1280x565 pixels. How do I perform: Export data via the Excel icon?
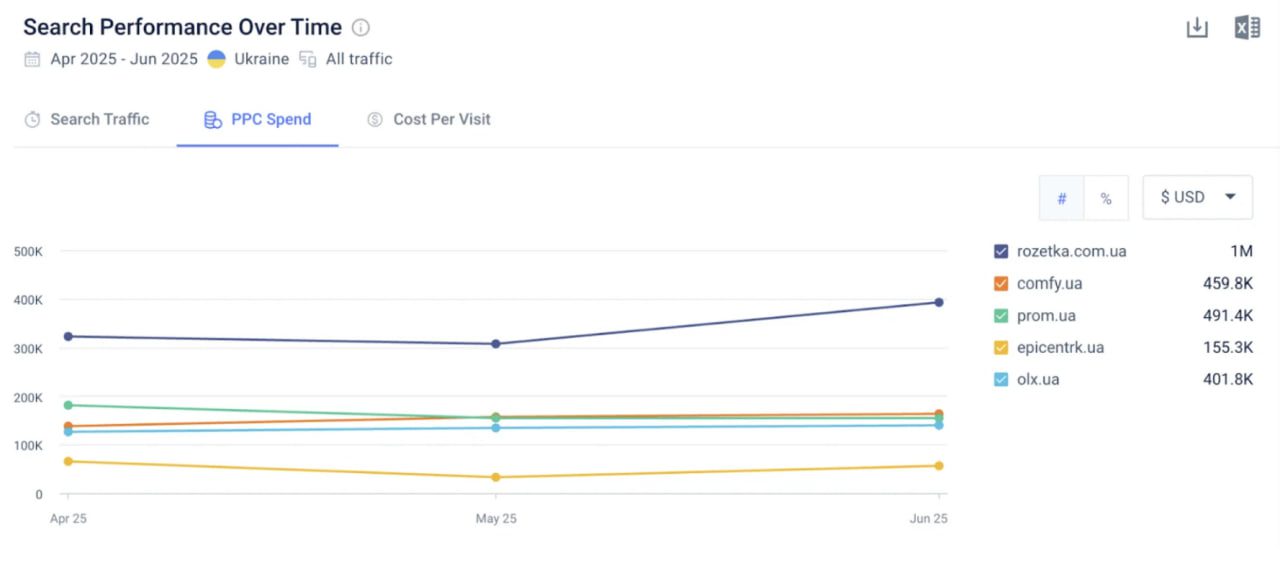[x=1247, y=28]
